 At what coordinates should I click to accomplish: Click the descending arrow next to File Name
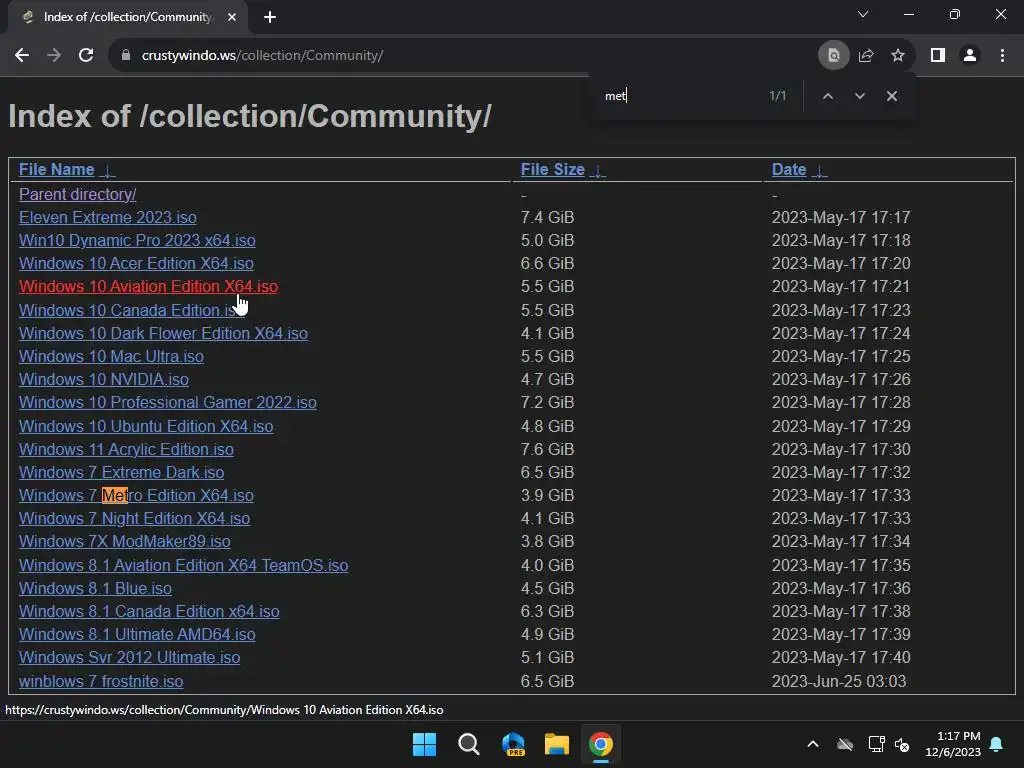click(108, 171)
